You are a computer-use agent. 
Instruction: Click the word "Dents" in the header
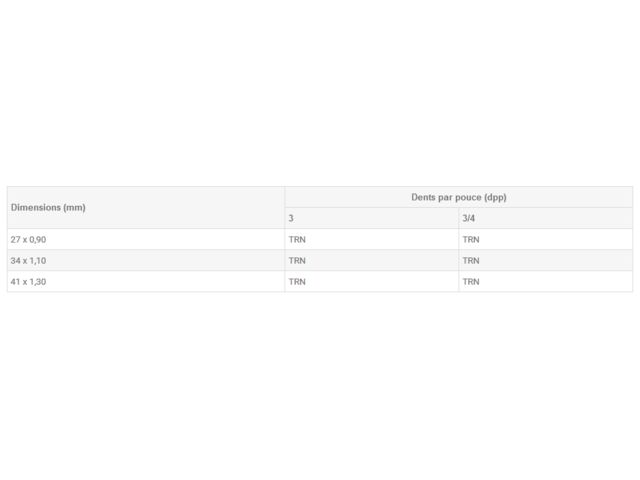click(x=424, y=197)
